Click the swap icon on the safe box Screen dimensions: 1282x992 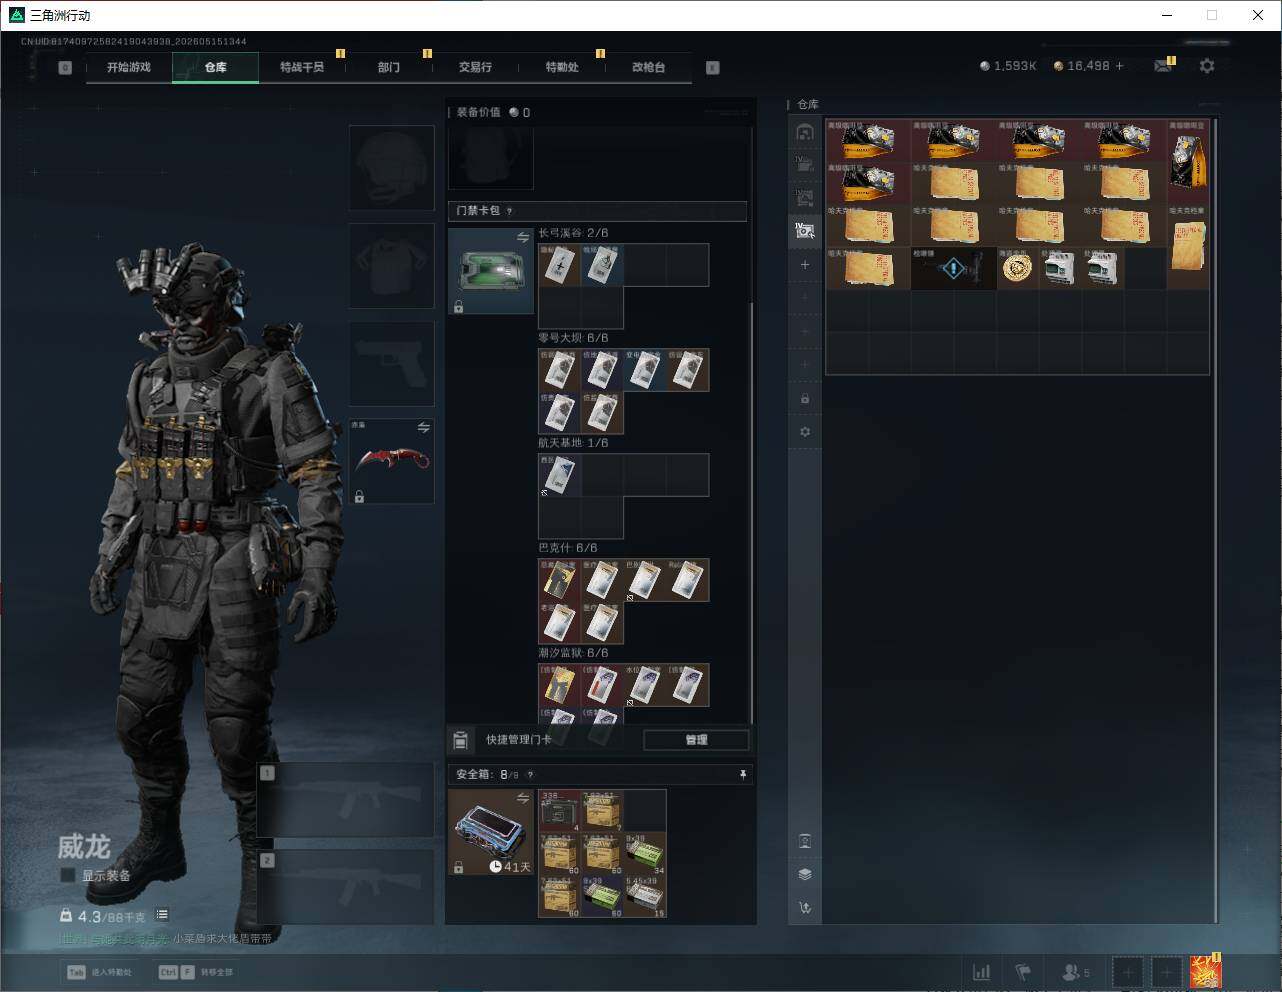tap(522, 798)
